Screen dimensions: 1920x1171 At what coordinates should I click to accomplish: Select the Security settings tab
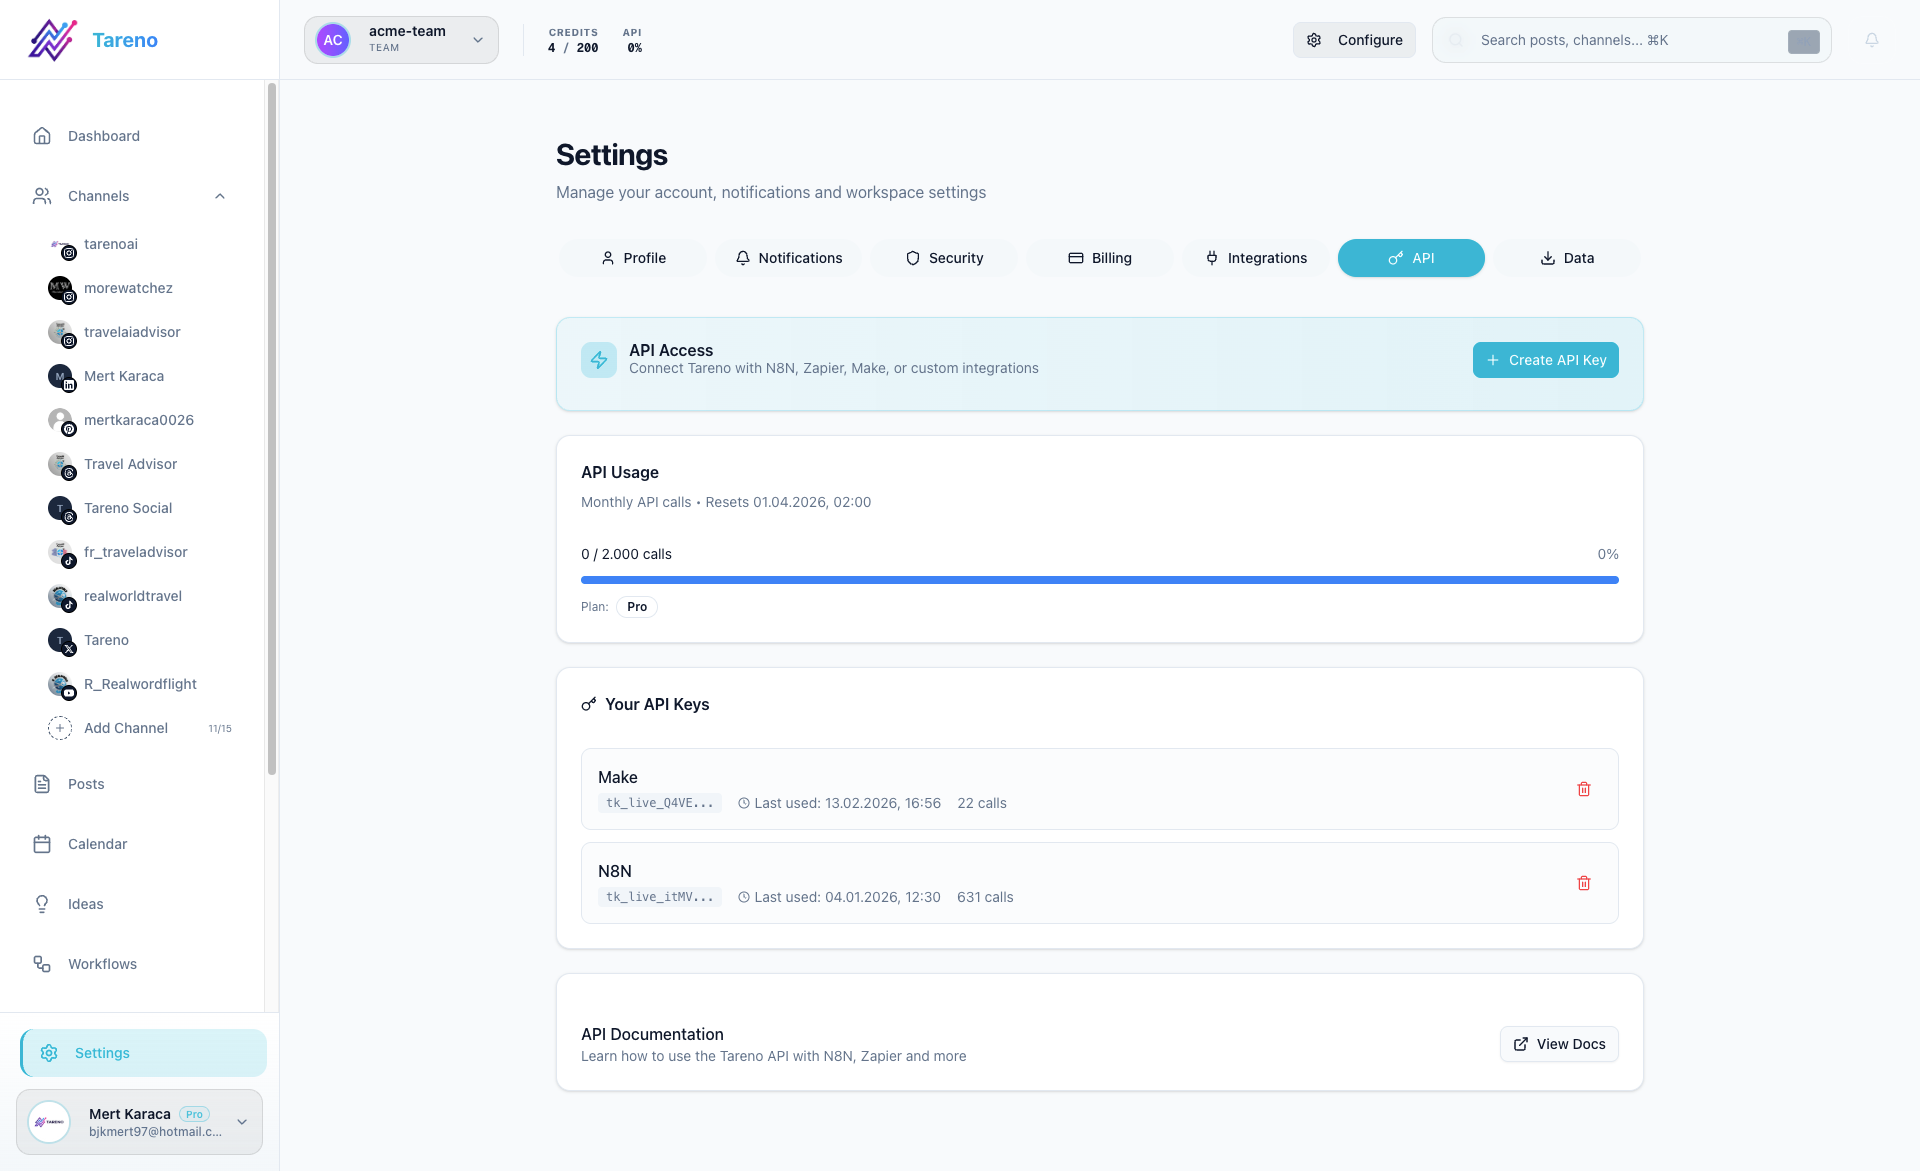click(944, 258)
